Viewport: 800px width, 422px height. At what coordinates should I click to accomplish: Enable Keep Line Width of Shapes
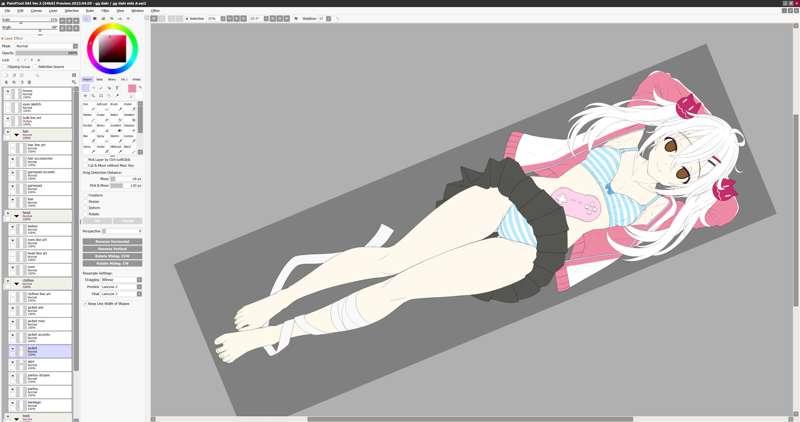(x=86, y=304)
